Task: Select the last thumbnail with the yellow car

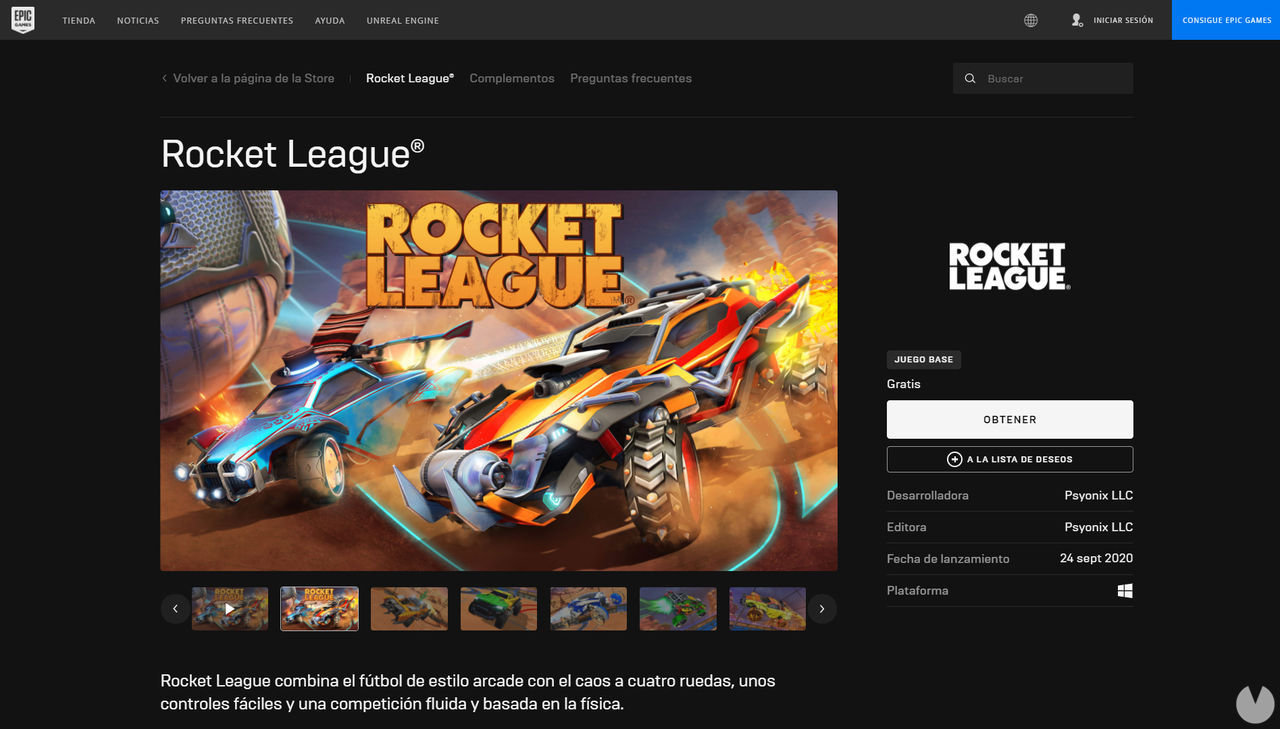Action: [x=768, y=608]
